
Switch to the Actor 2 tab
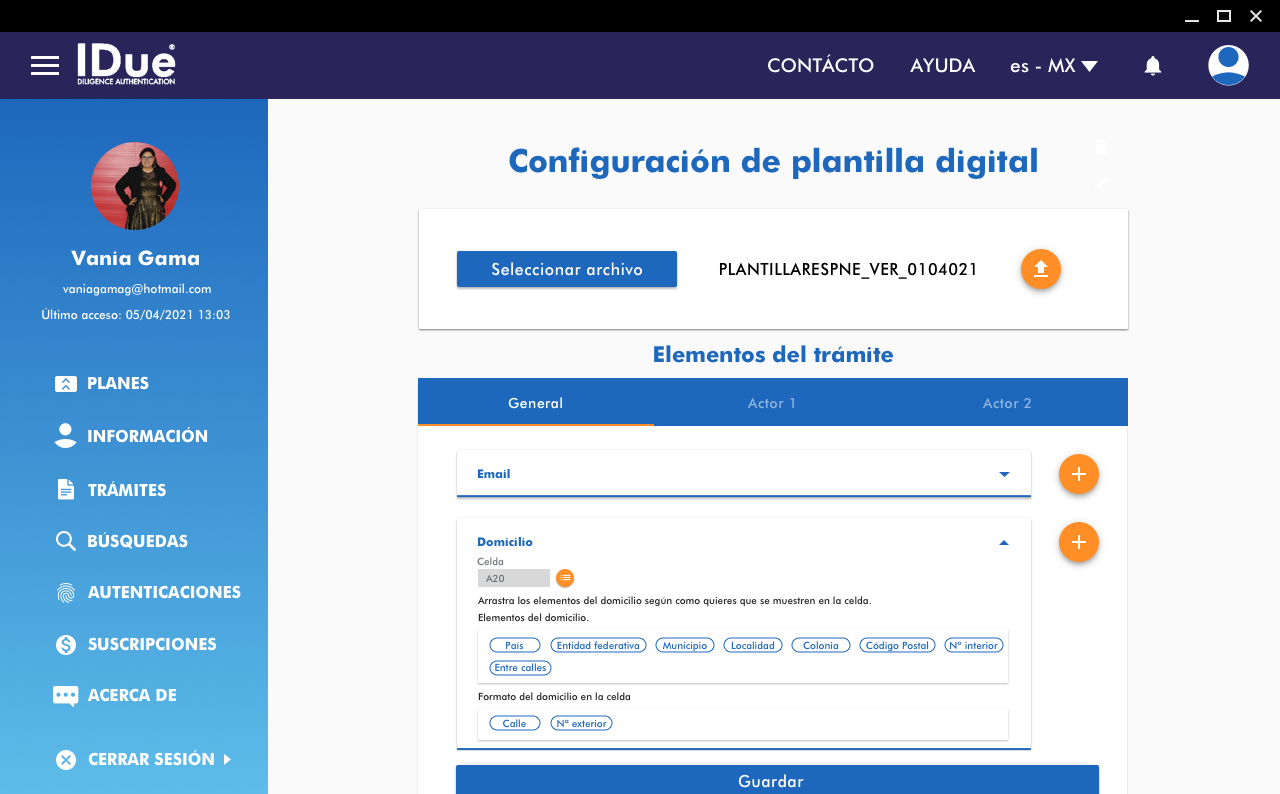coord(1006,403)
